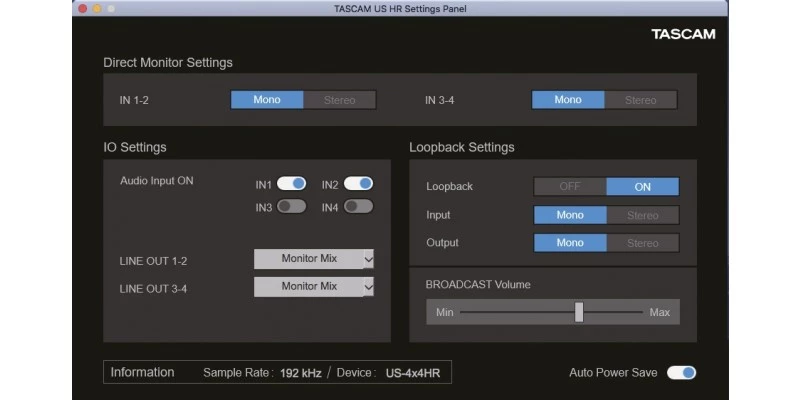
Task: Choose Mono for IN 3-4 monitoring
Action: 568,100
